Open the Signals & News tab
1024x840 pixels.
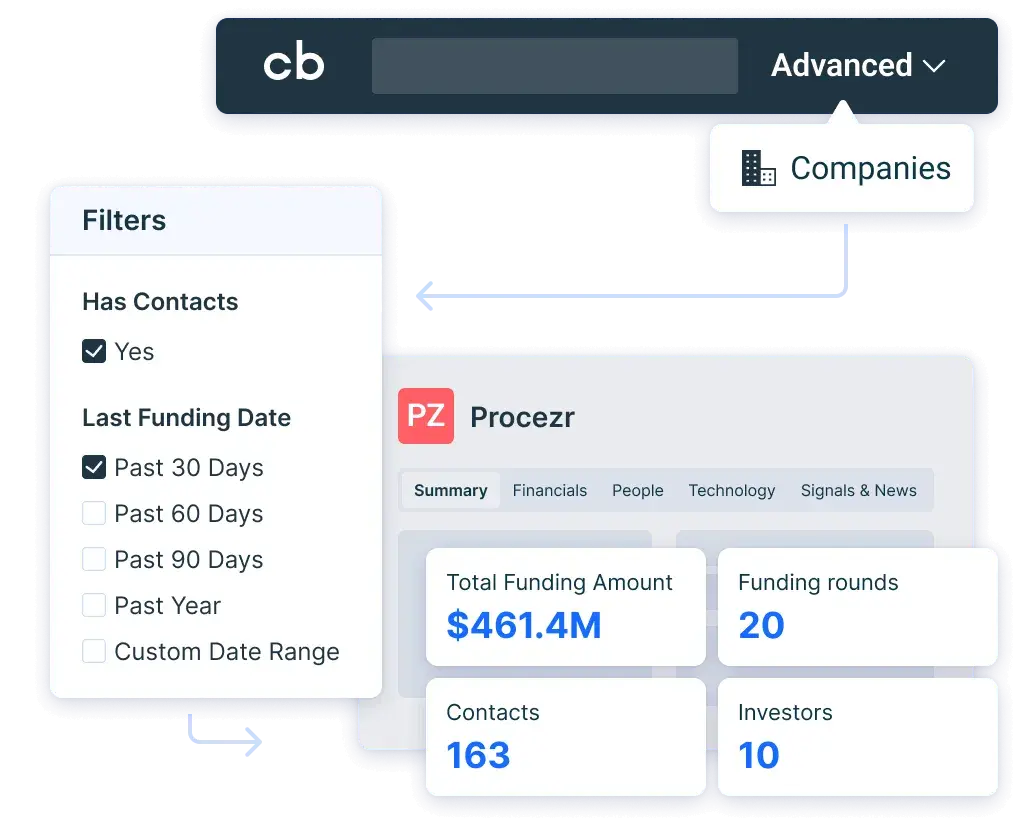tap(858, 491)
